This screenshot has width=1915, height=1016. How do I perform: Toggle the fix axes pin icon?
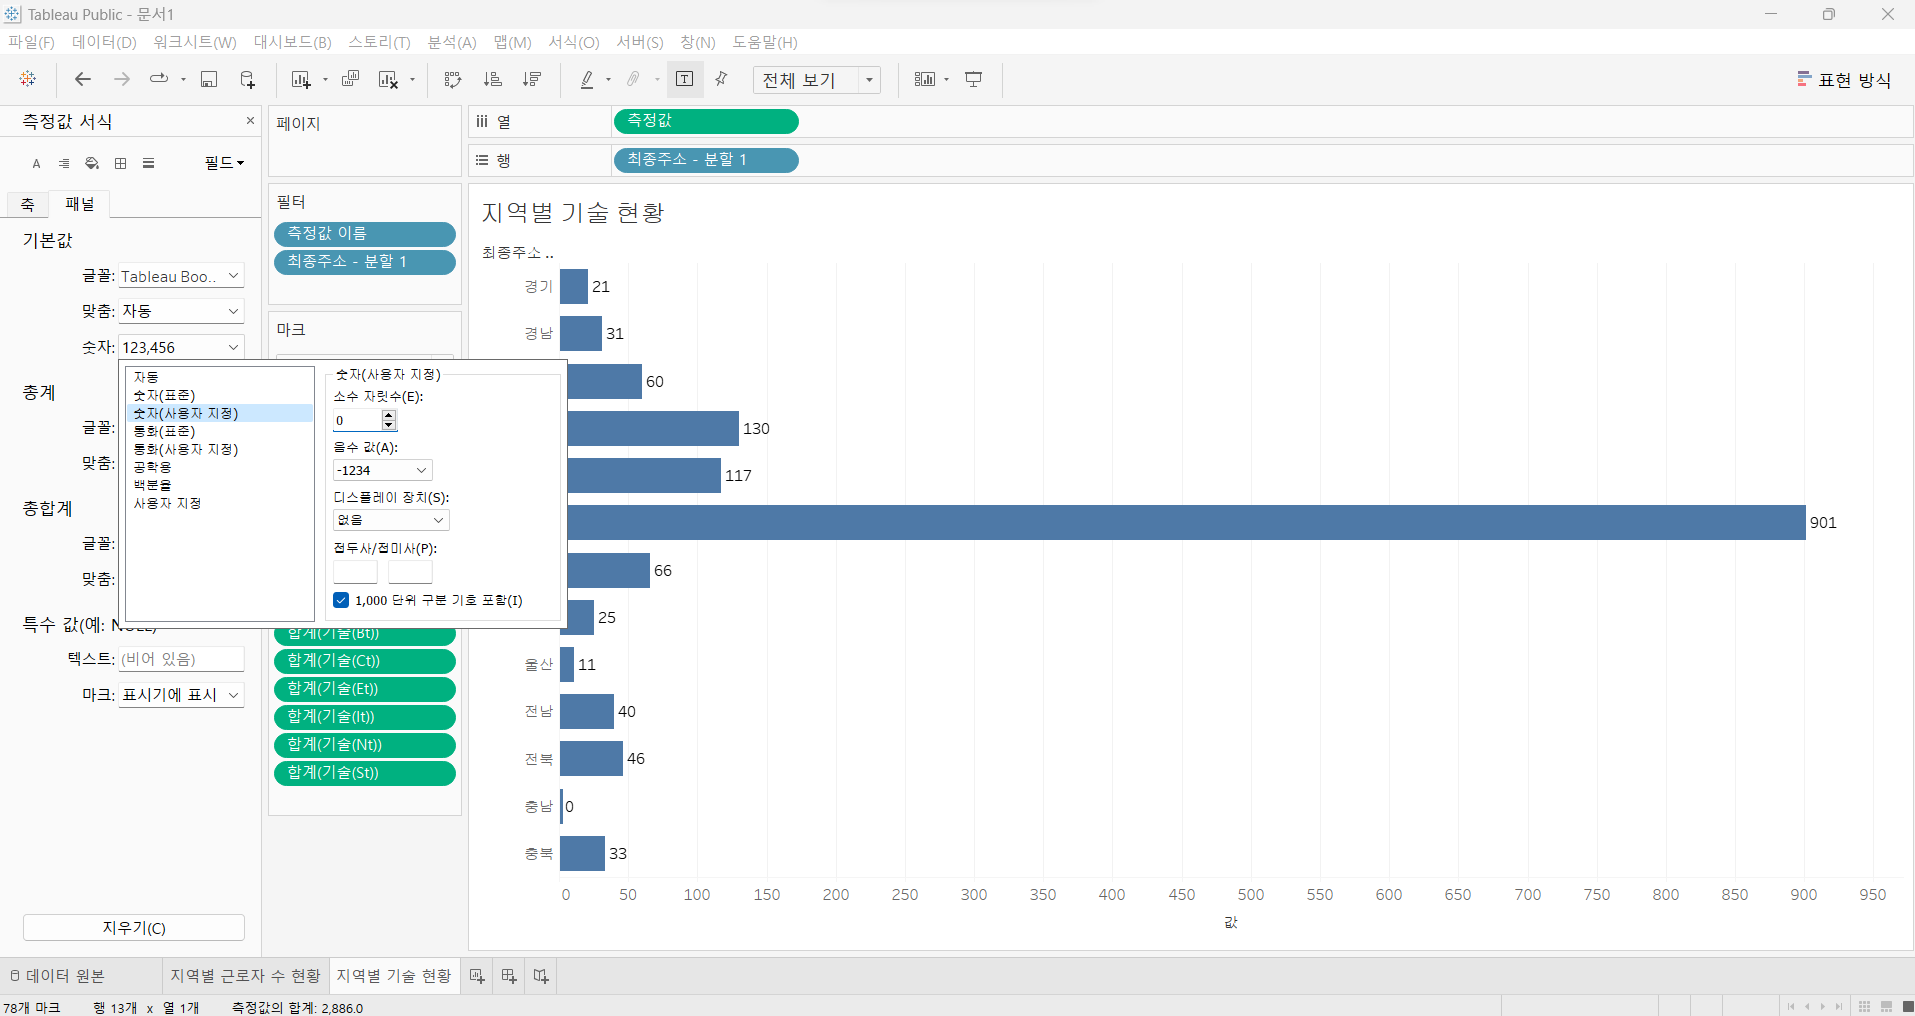point(721,79)
